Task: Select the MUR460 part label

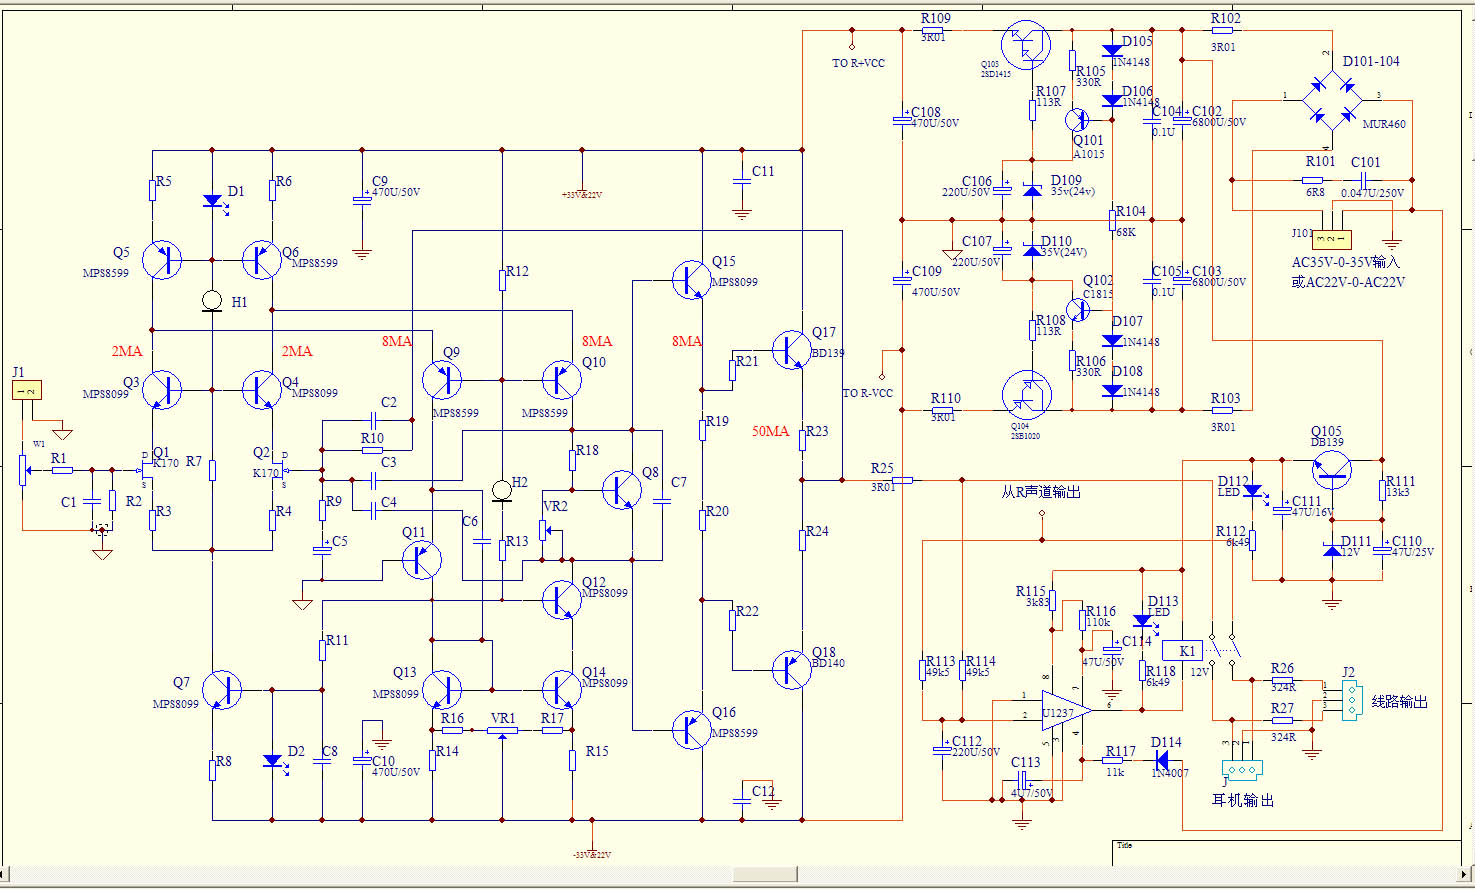Action: pyautogui.click(x=1384, y=124)
